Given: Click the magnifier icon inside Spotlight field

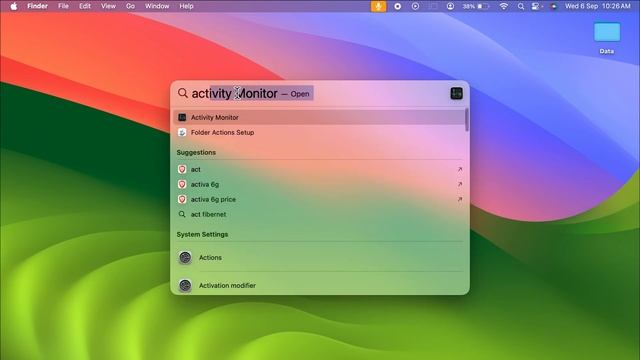Looking at the screenshot, I should pyautogui.click(x=183, y=93).
